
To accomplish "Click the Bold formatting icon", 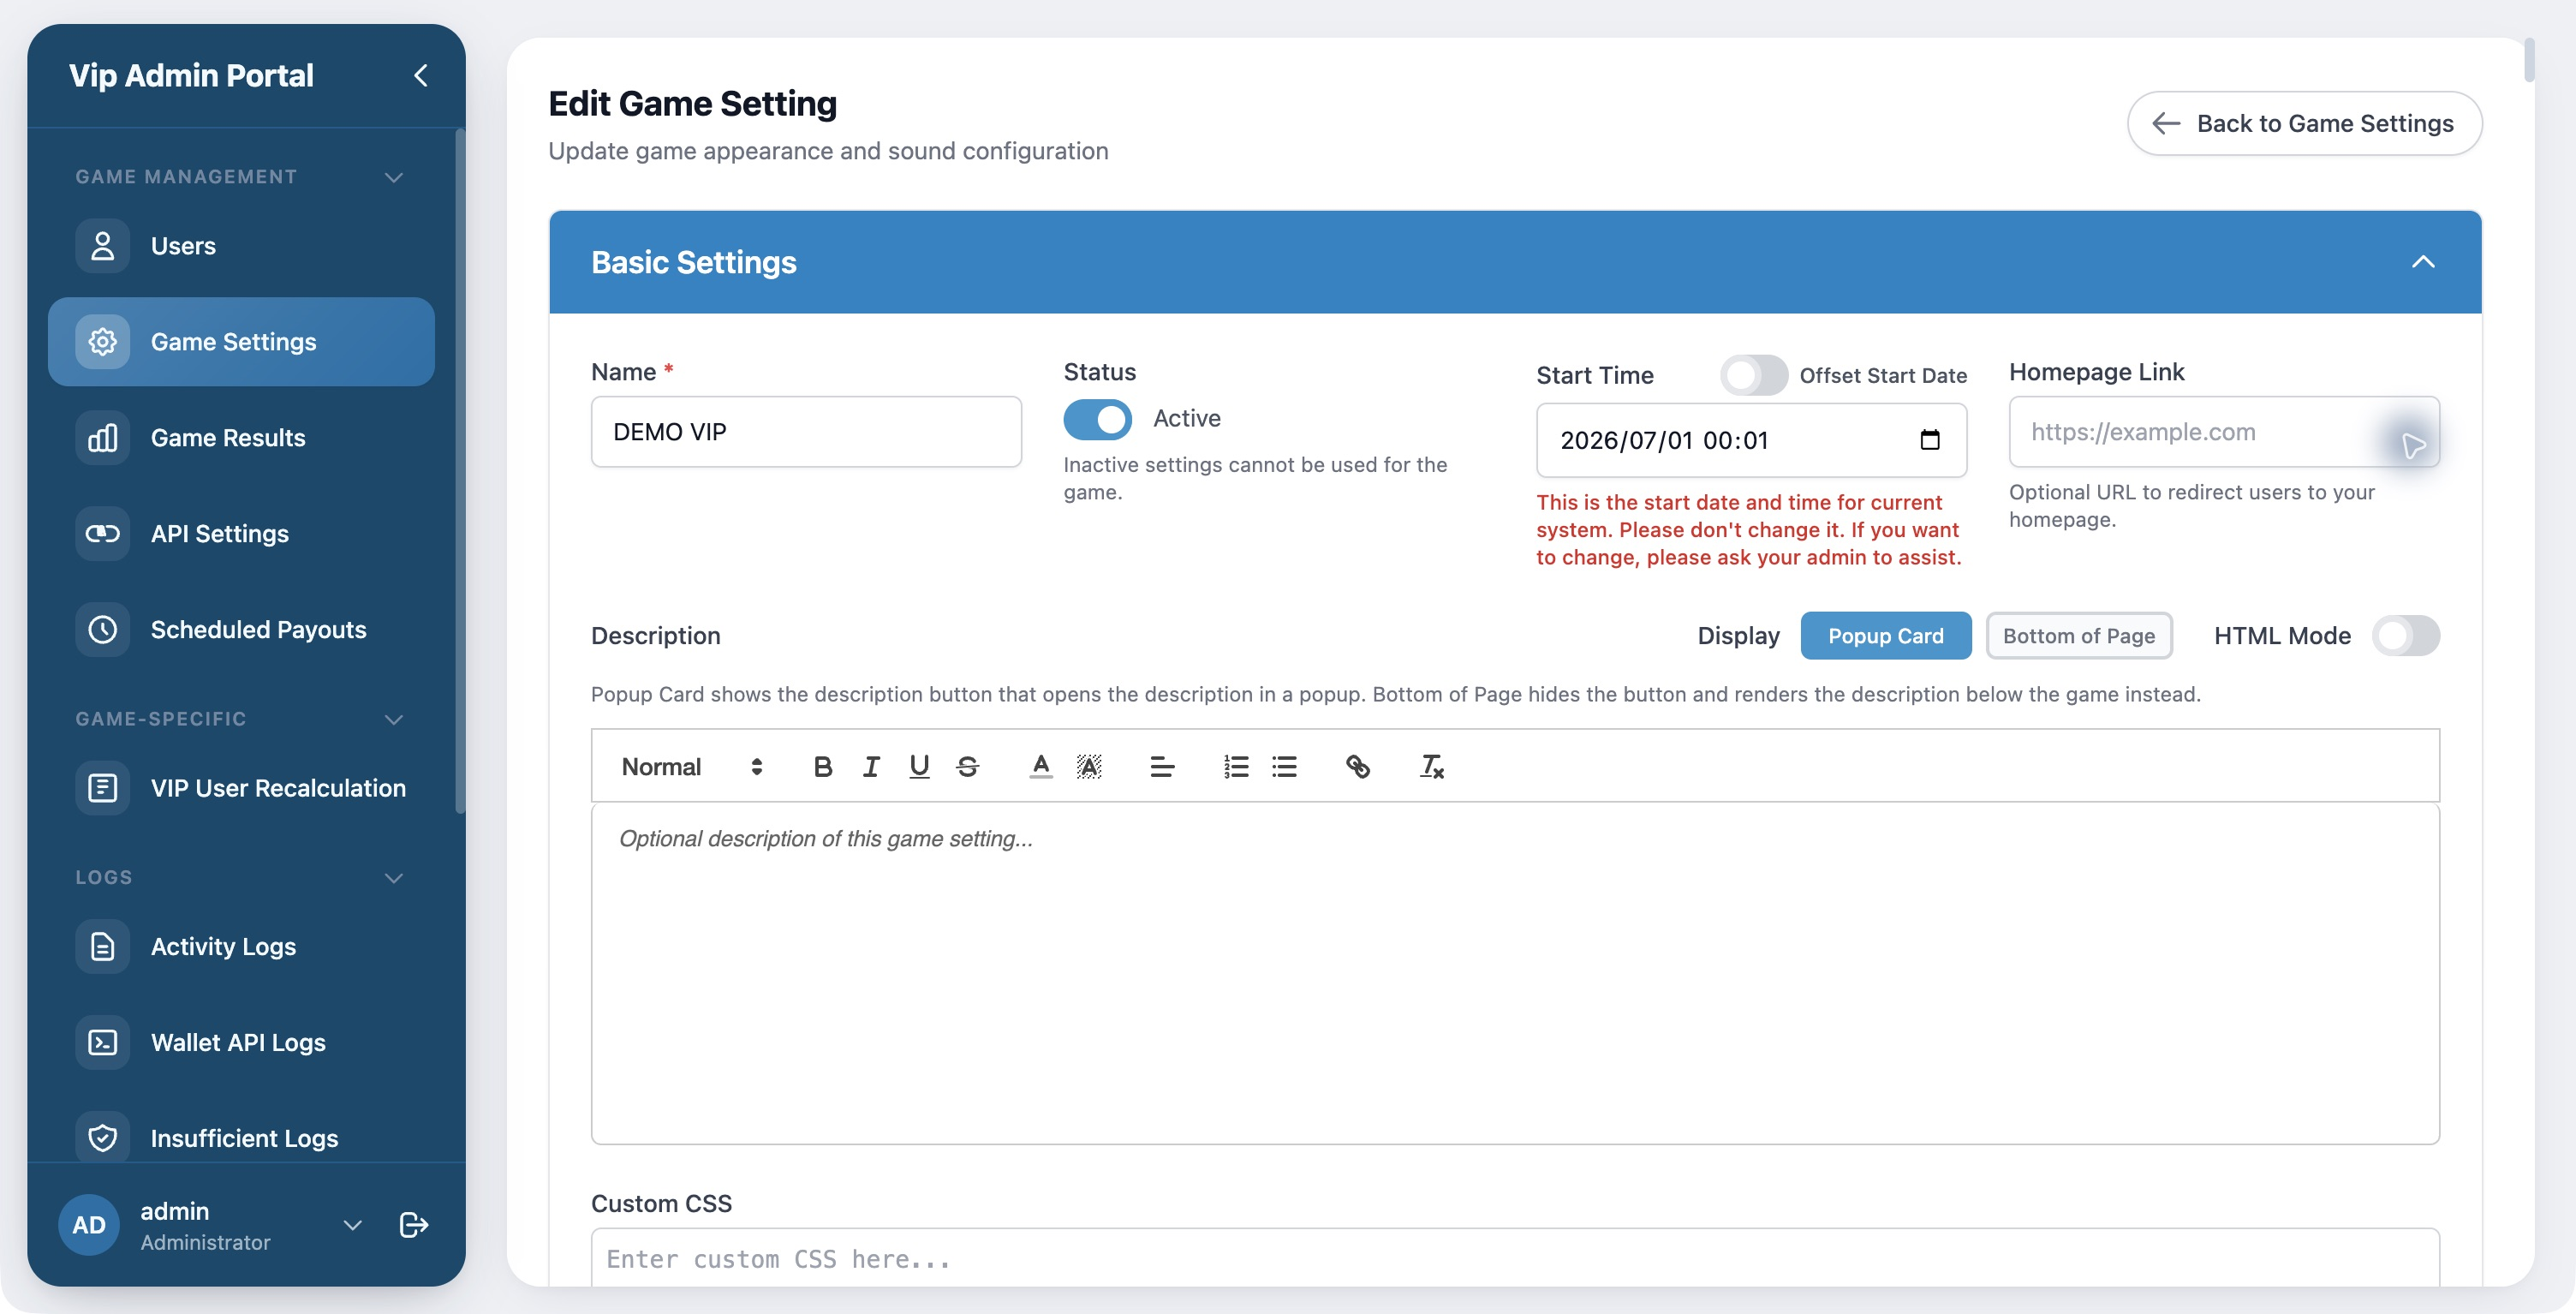I will 822,767.
